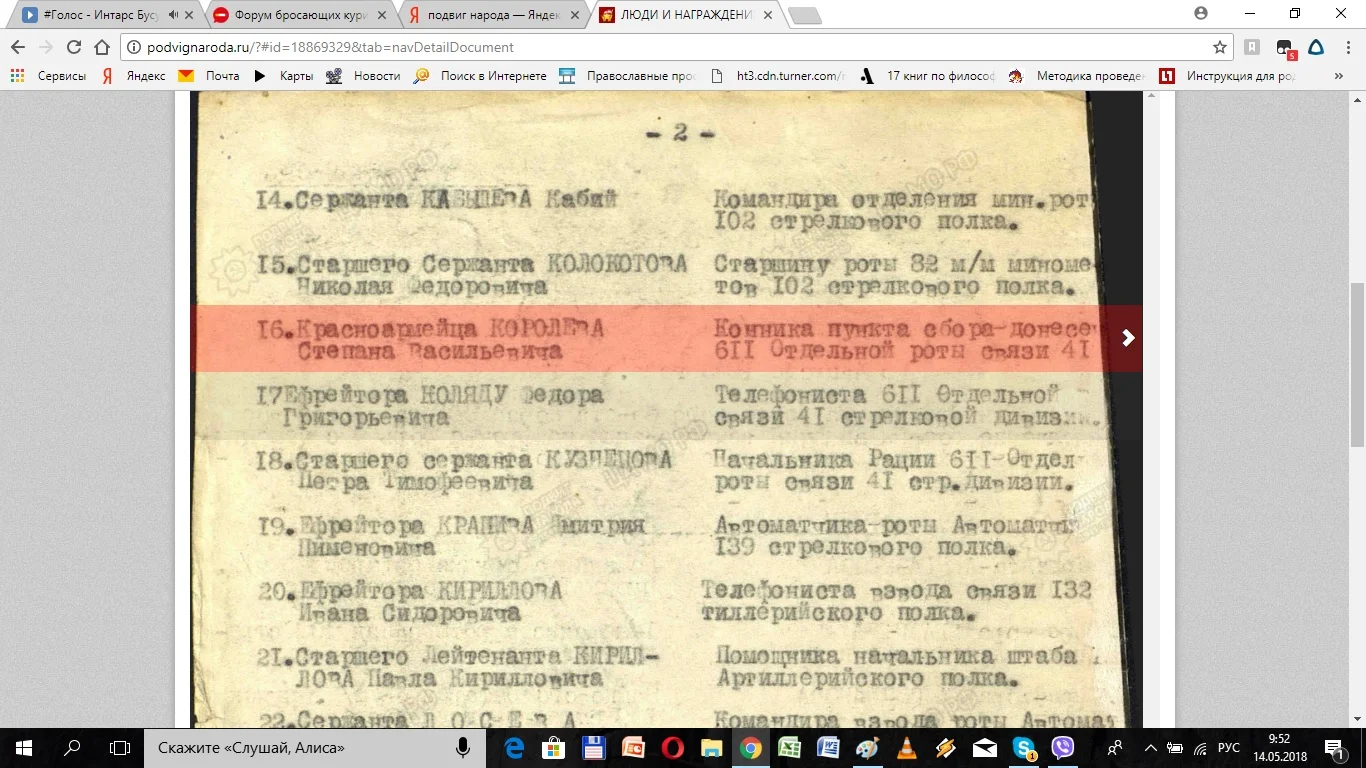Select the highlighted Королева record row
The image size is (1366, 768).
click(666, 338)
